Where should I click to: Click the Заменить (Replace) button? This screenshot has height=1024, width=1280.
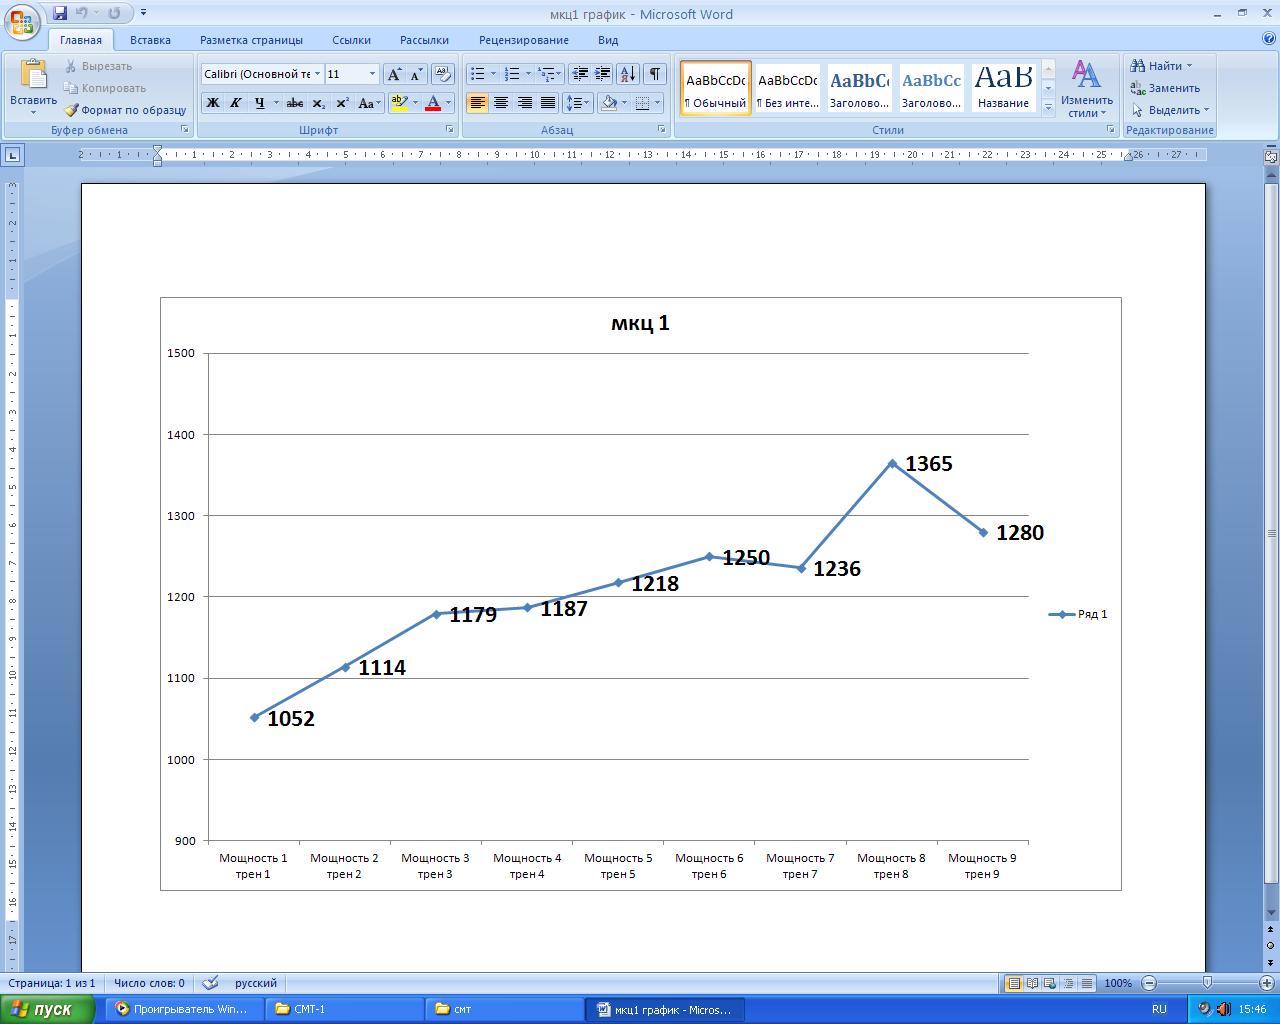click(1166, 88)
